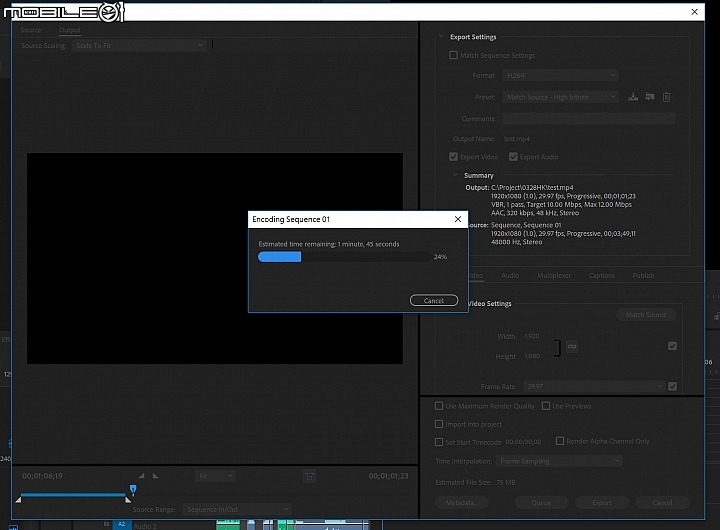Image resolution: width=720 pixels, height=530 pixels.
Task: Click the Height value 1,080
Action: click(x=532, y=356)
